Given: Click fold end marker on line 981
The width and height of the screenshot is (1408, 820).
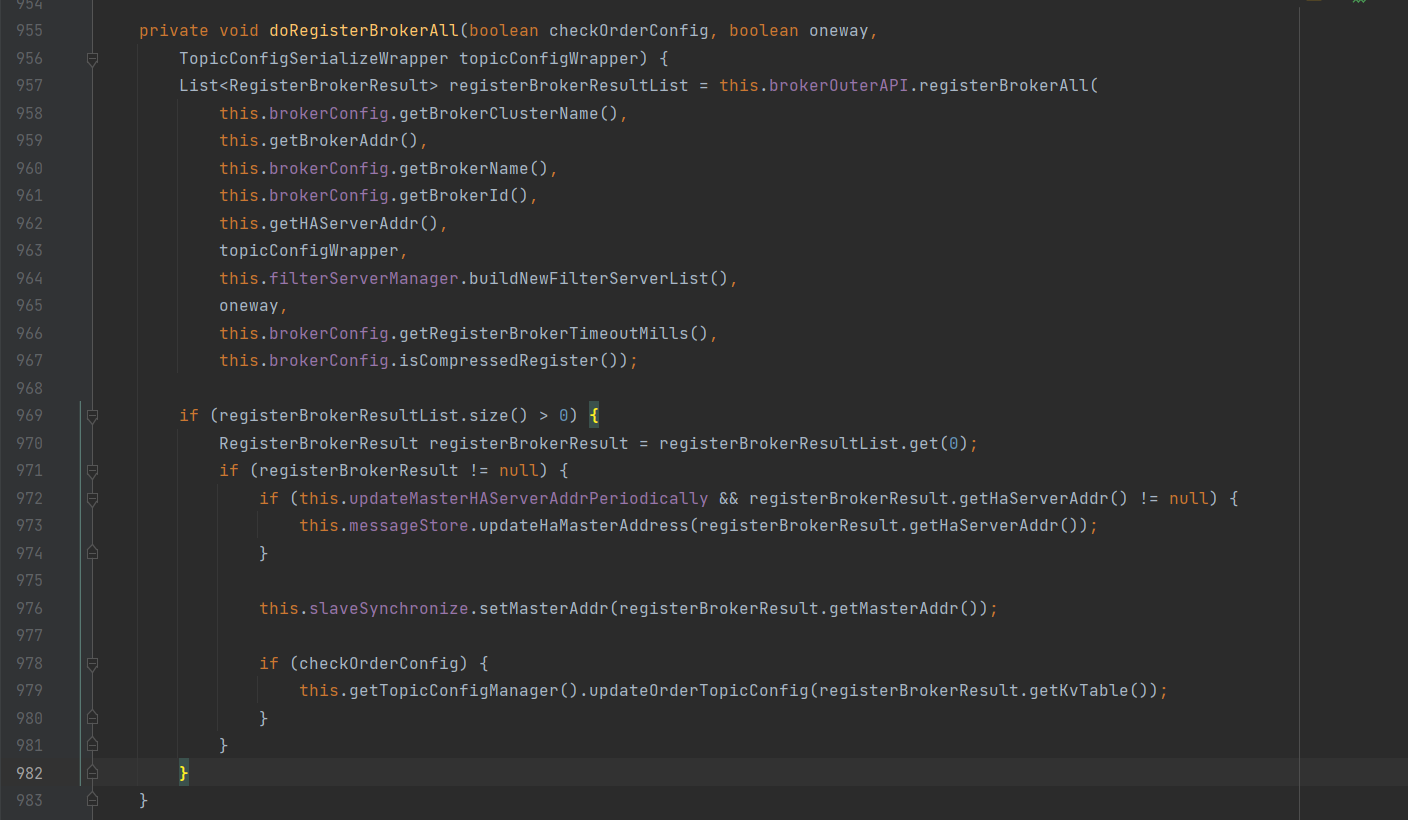Looking at the screenshot, I should pyautogui.click(x=92, y=745).
